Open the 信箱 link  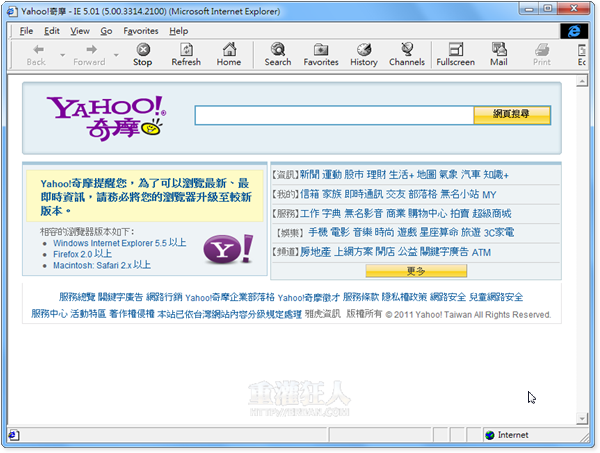coord(310,194)
